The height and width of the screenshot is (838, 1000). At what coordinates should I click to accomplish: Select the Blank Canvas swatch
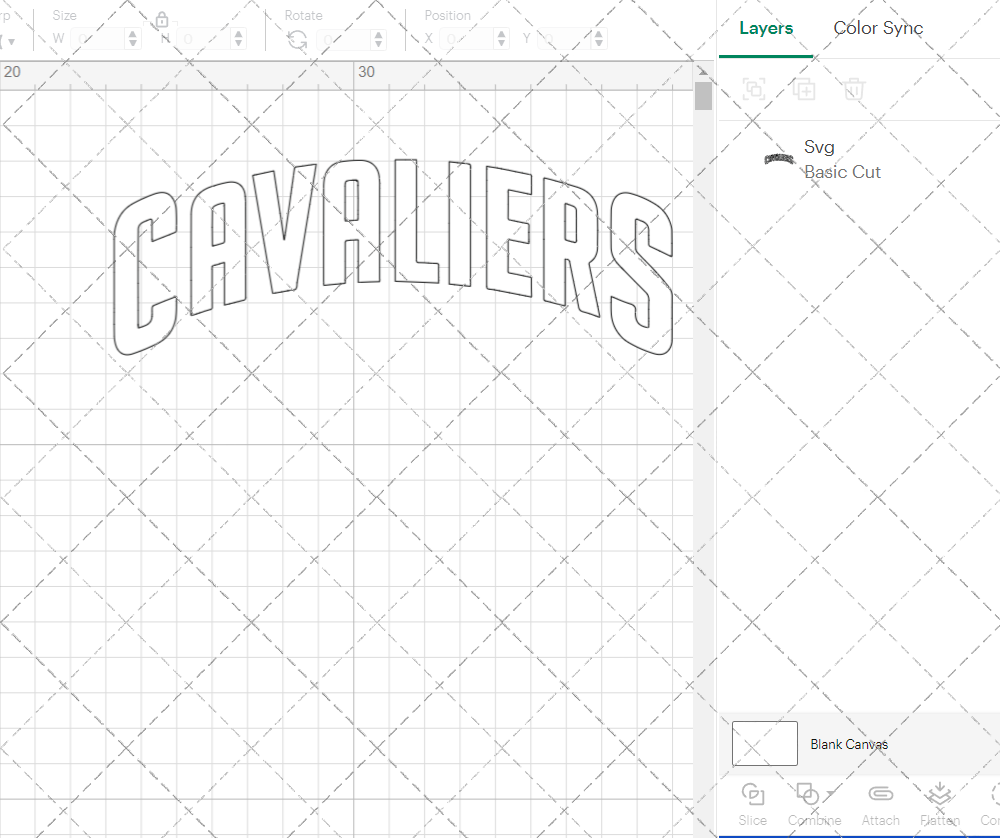(764, 744)
